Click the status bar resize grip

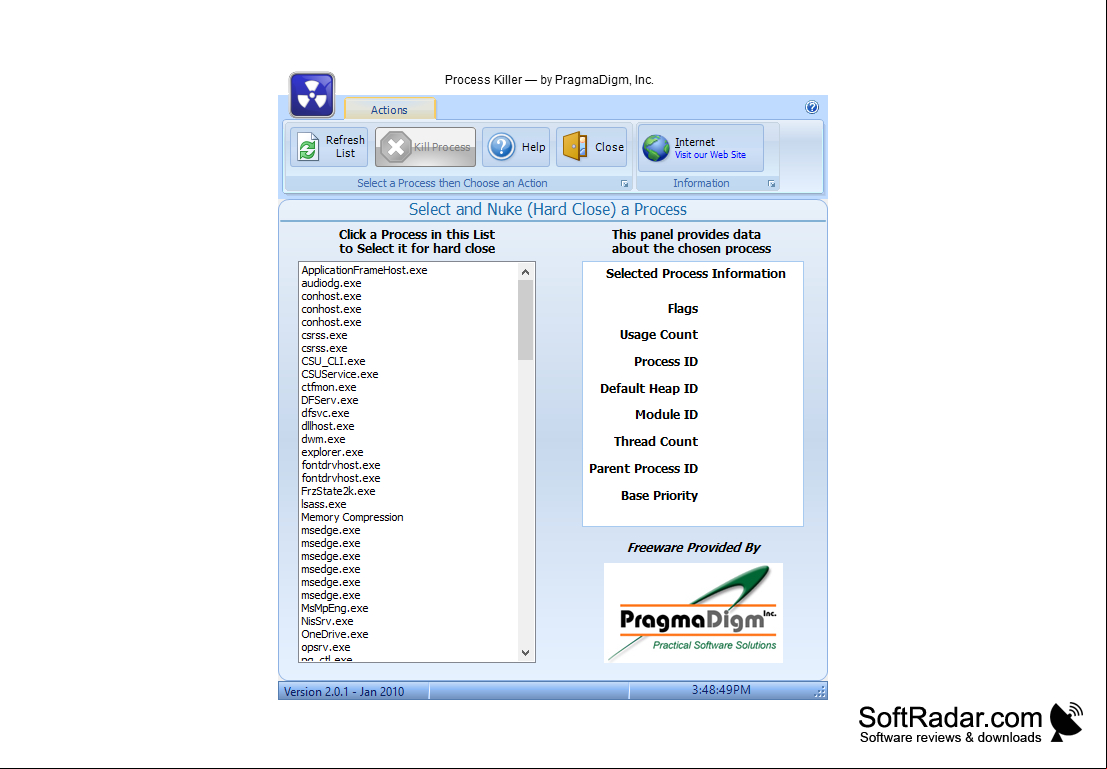point(820,692)
